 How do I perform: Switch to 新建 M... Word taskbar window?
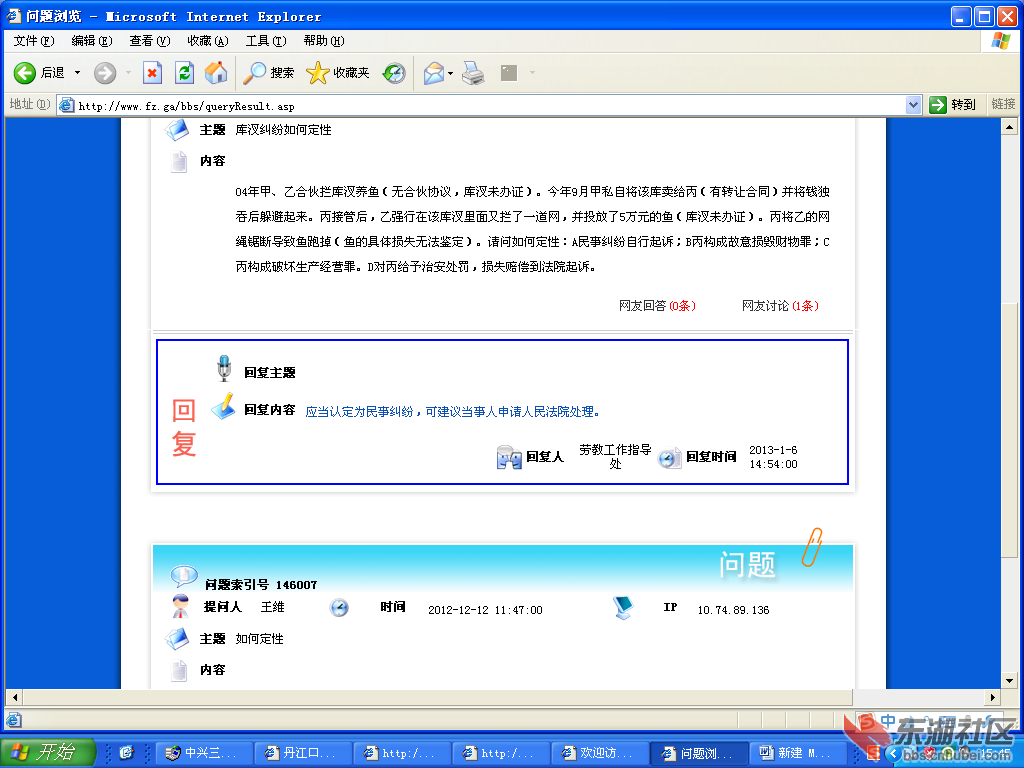797,753
